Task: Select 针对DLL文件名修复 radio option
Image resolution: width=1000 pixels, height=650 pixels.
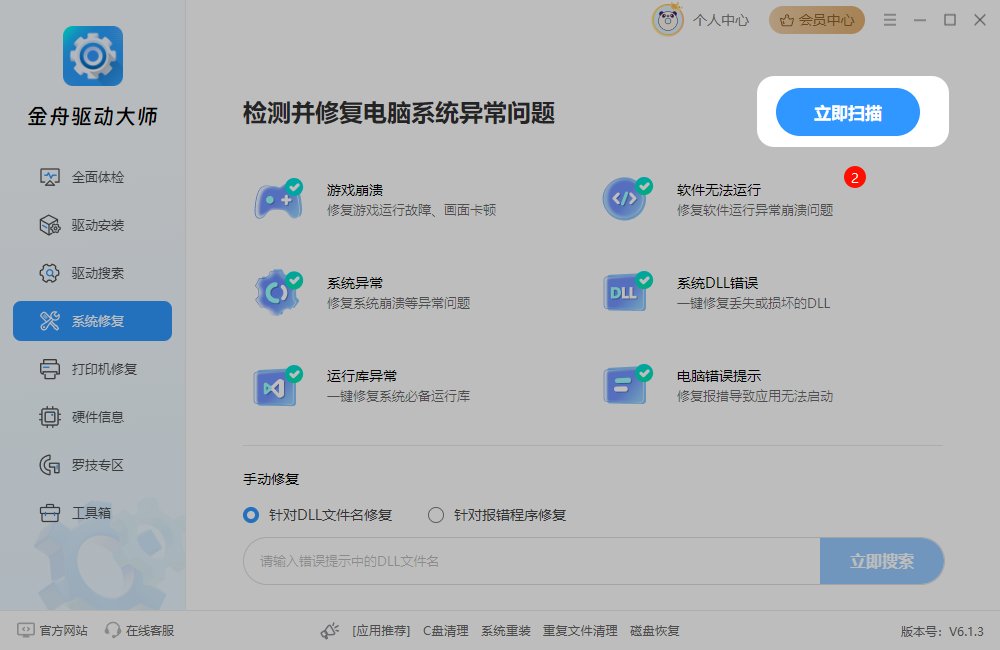Action: [x=318, y=515]
